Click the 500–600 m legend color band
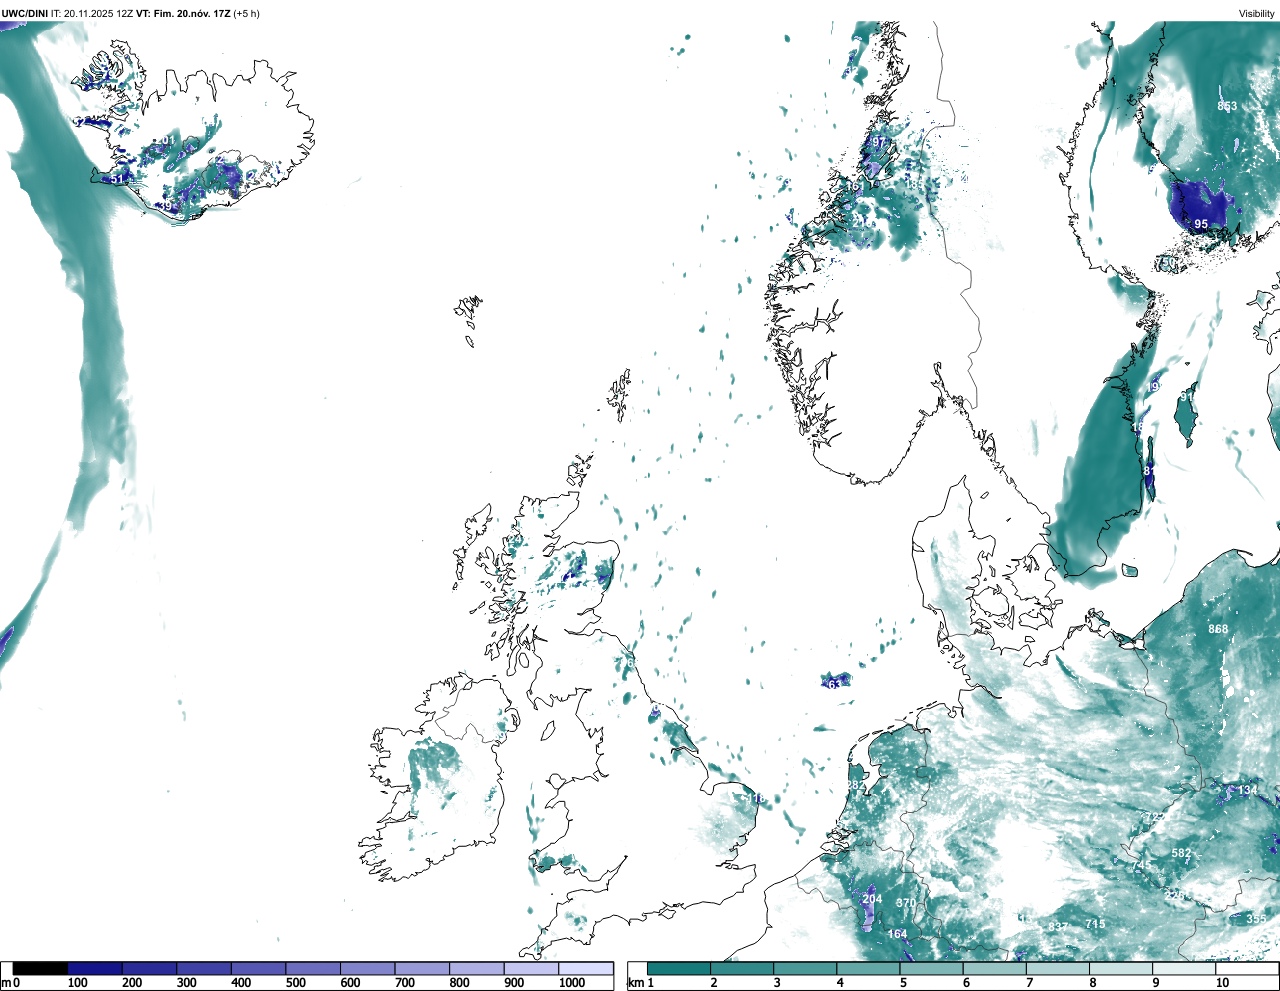The height and width of the screenshot is (991, 1280). tap(313, 968)
